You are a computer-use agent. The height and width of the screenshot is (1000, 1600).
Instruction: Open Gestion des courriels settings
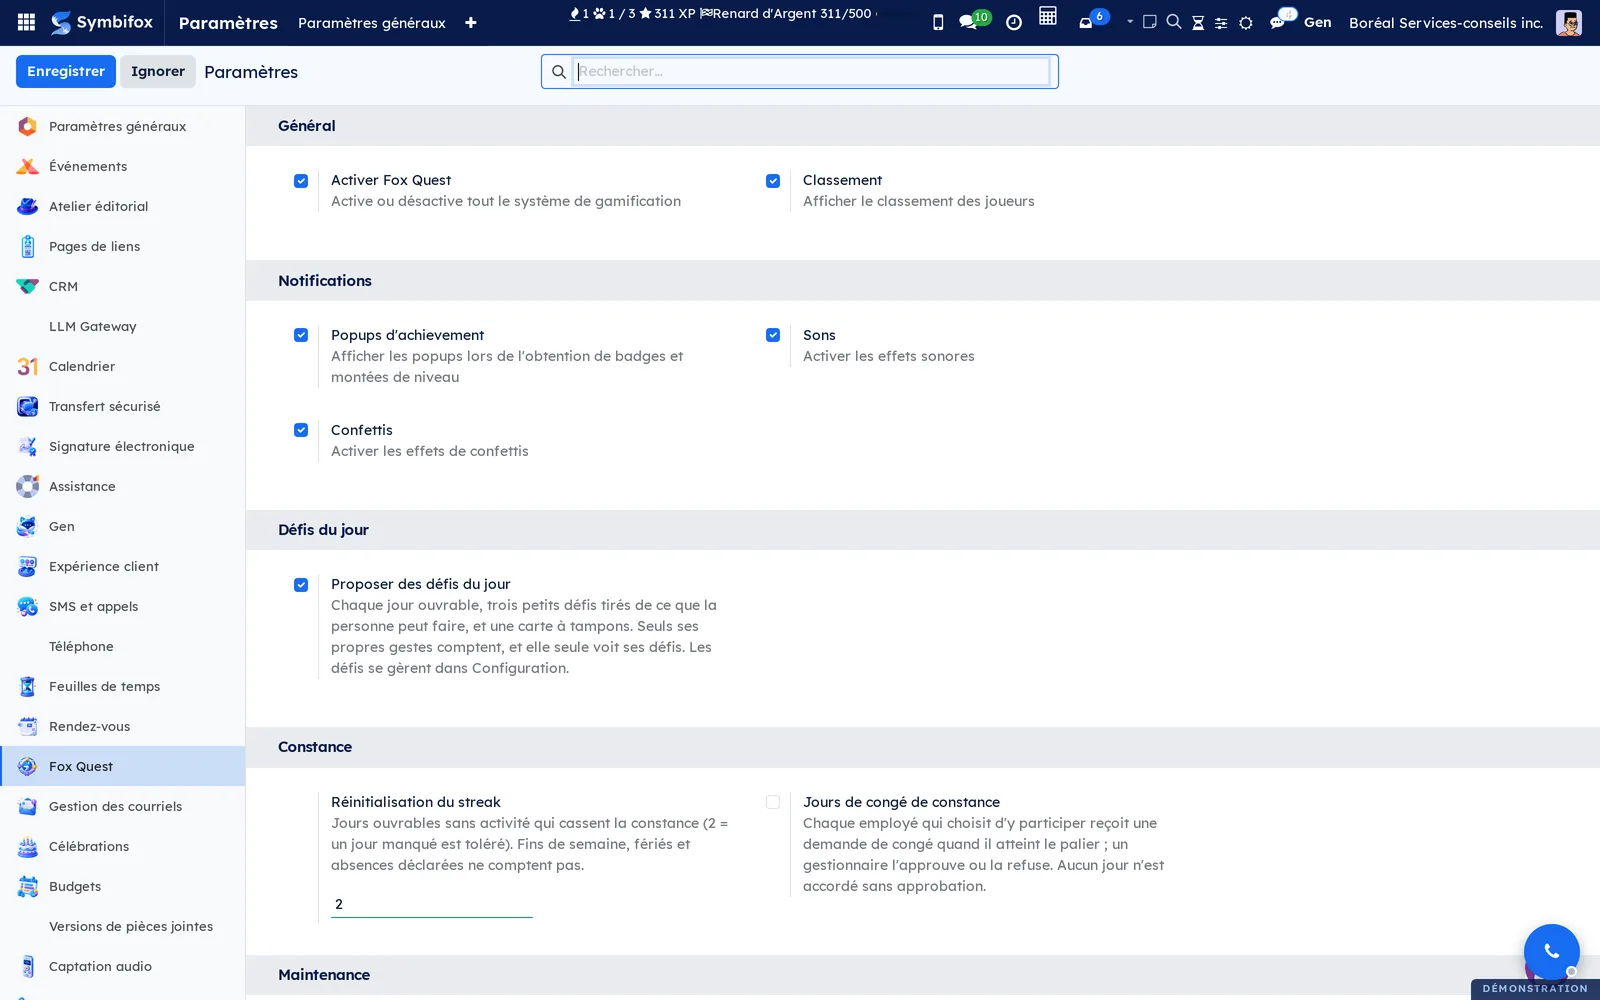pyautogui.click(x=123, y=806)
